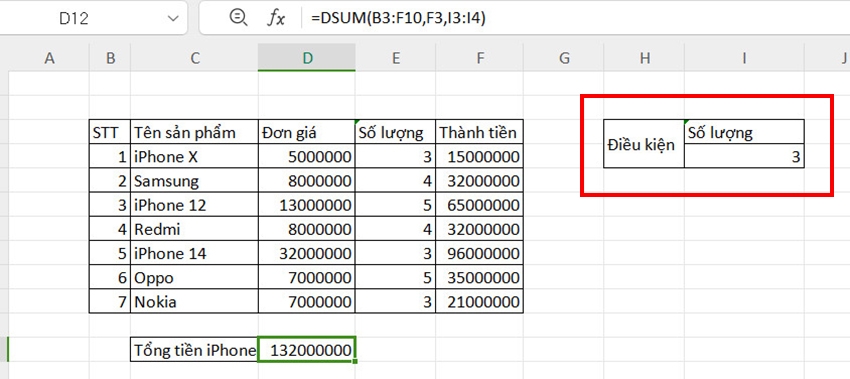Select column F header
Image resolution: width=850 pixels, height=379 pixels.
[x=480, y=58]
